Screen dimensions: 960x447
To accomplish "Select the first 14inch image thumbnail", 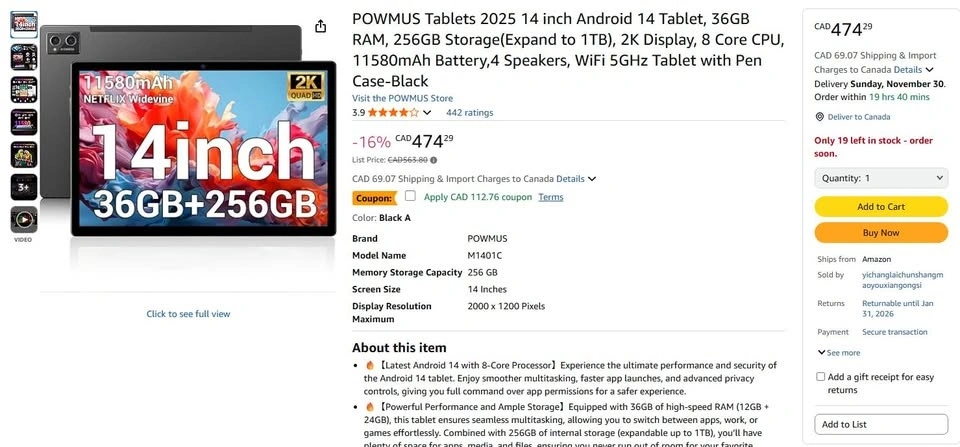I will tap(24, 25).
